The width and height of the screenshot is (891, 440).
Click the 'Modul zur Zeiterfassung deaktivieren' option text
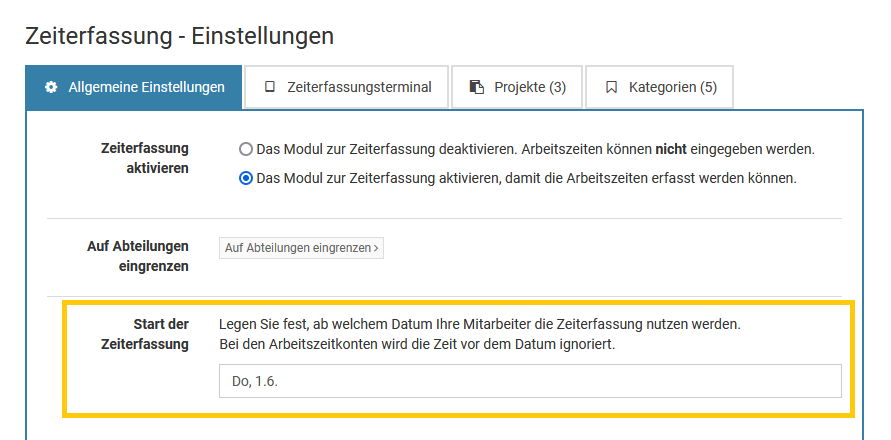click(535, 149)
